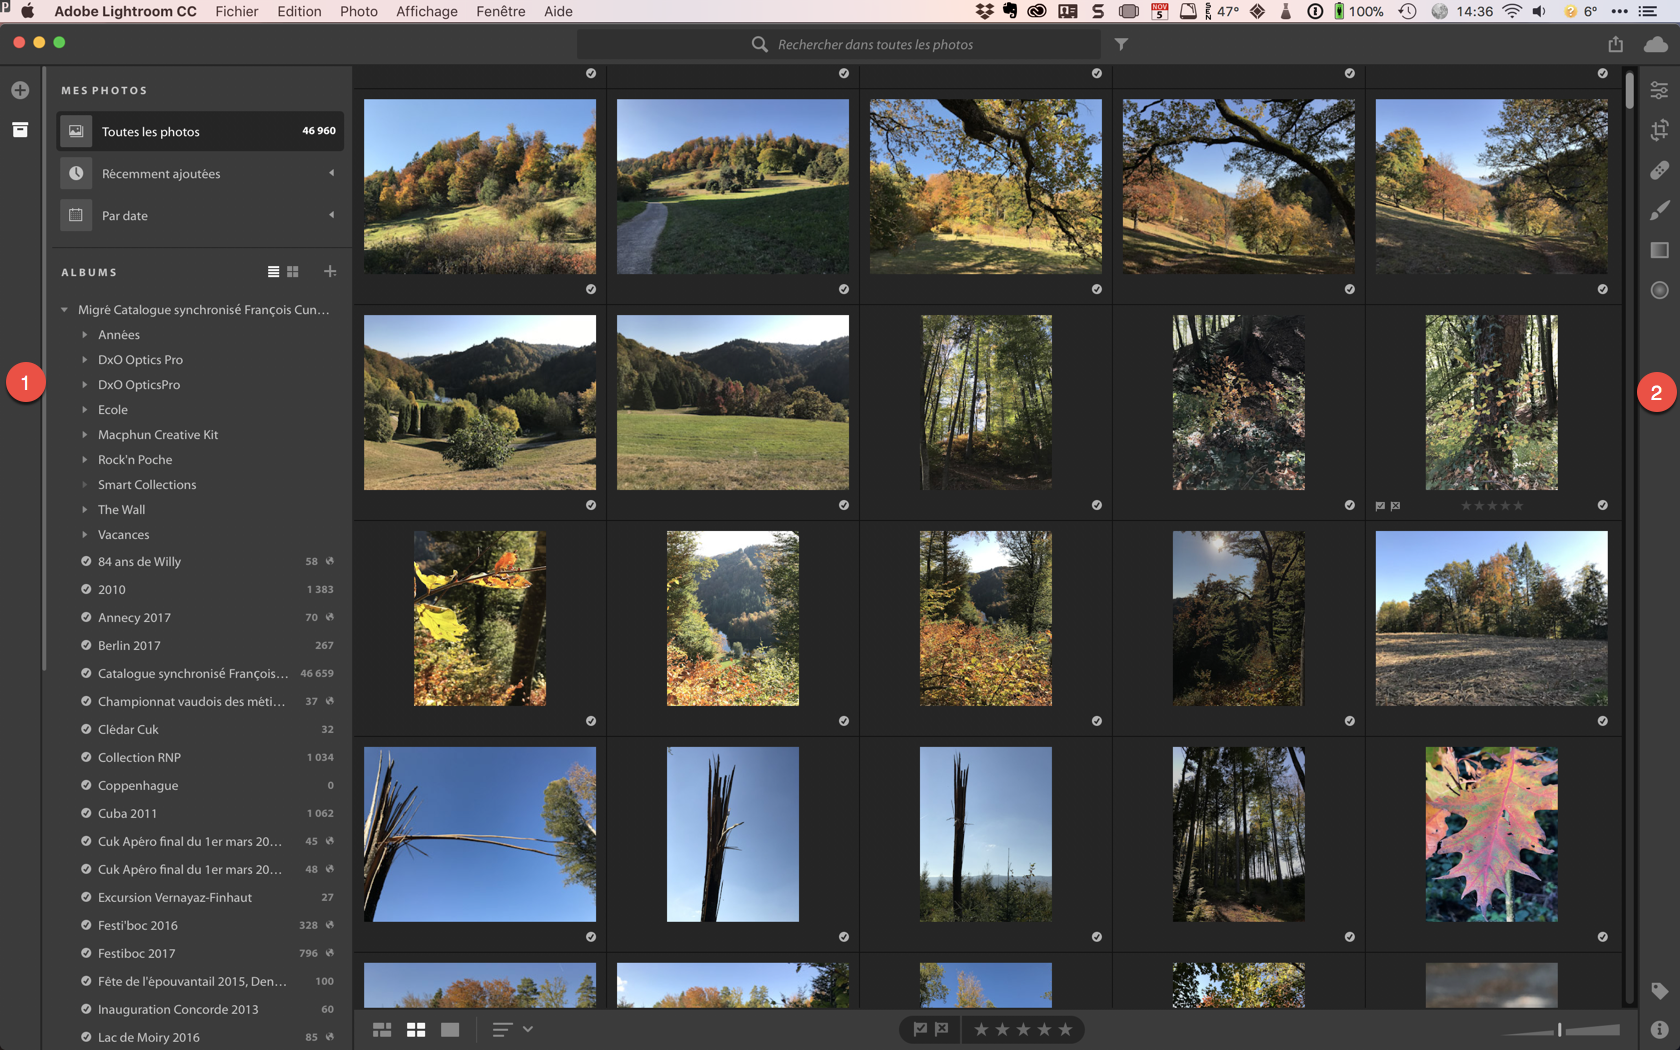Open the Fichier menu
Image resolution: width=1680 pixels, height=1050 pixels.
point(237,11)
